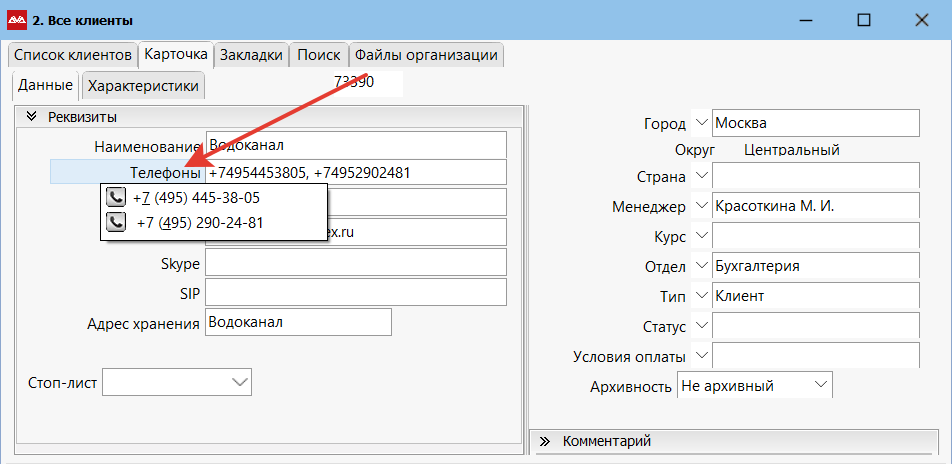Click Менеджер field Красоткина М. И.
The width and height of the screenshot is (952, 464).
(x=816, y=206)
